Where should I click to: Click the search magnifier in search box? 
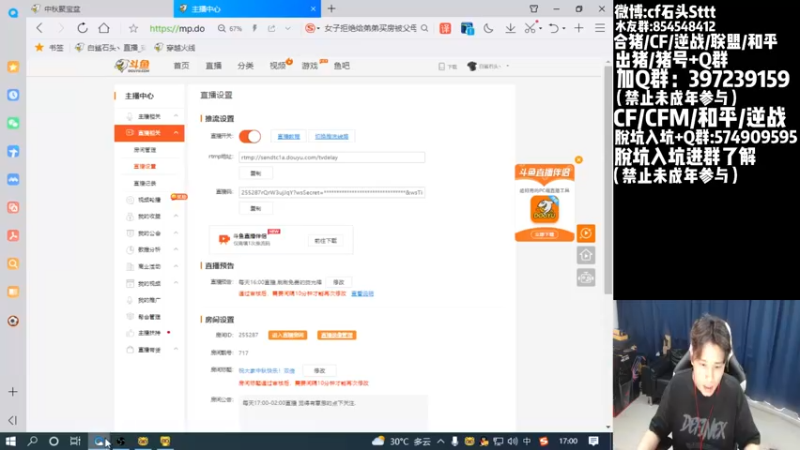pos(424,29)
